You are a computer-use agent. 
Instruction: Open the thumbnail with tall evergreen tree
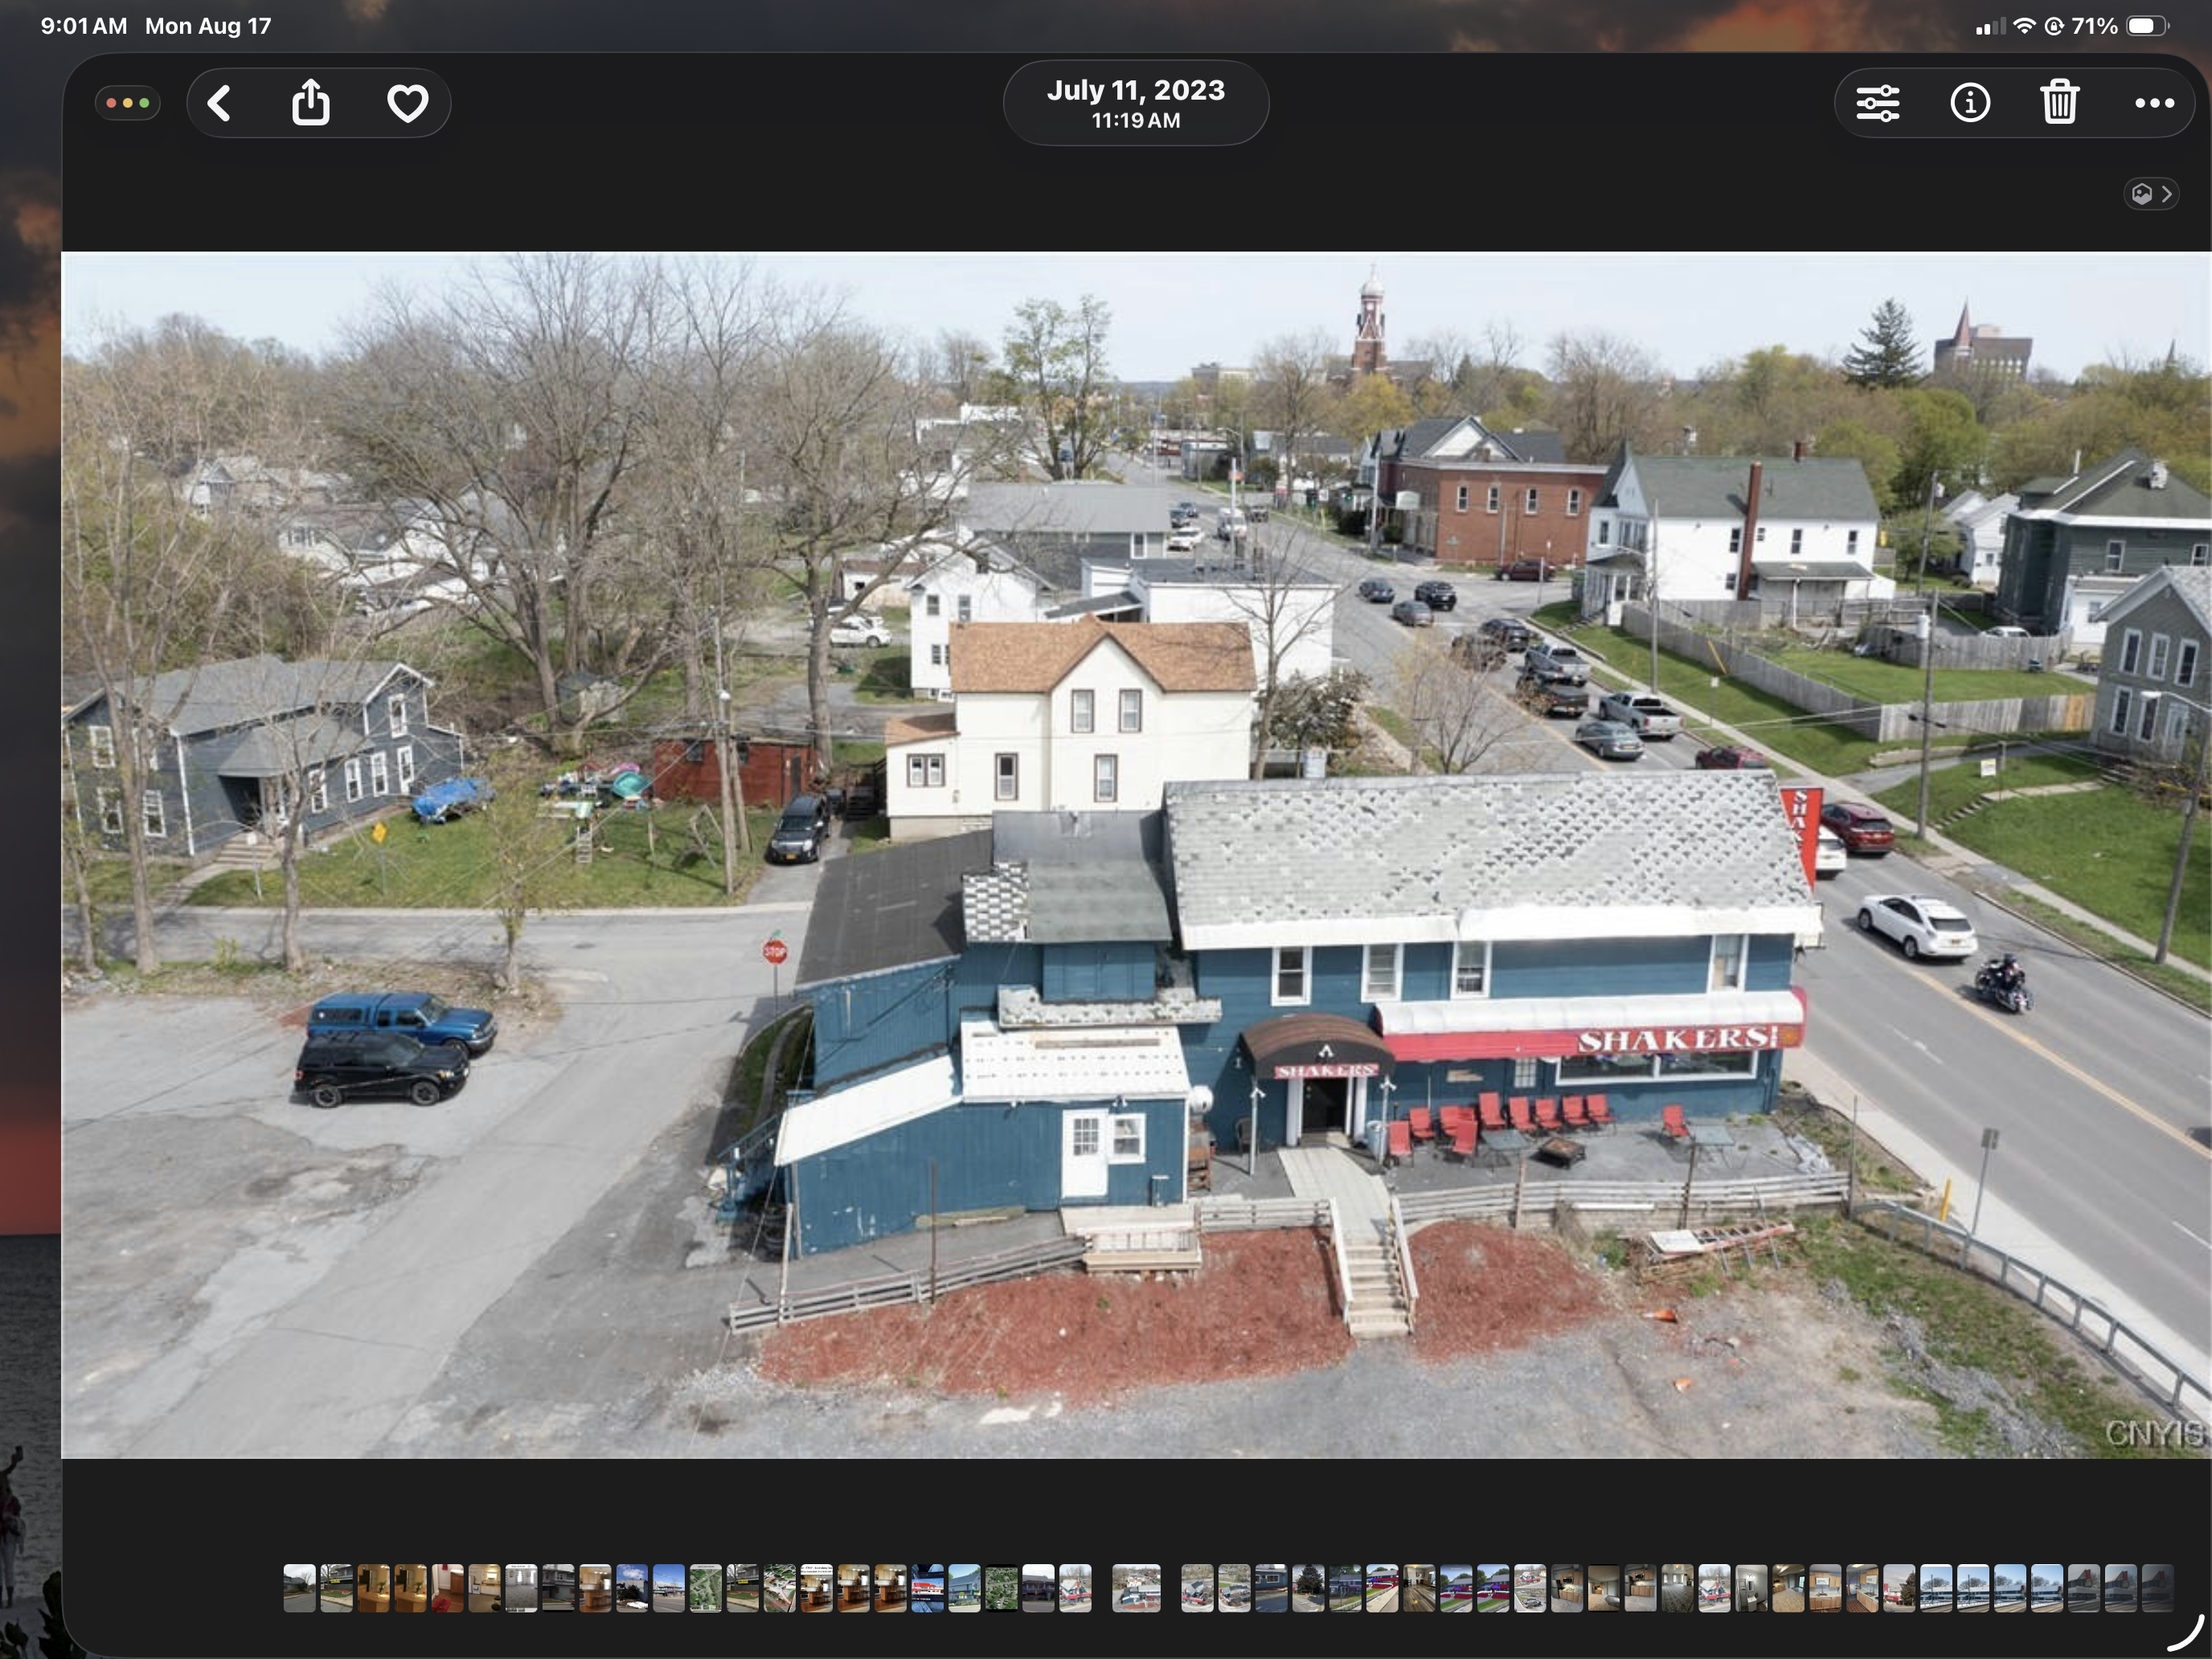(1309, 1588)
